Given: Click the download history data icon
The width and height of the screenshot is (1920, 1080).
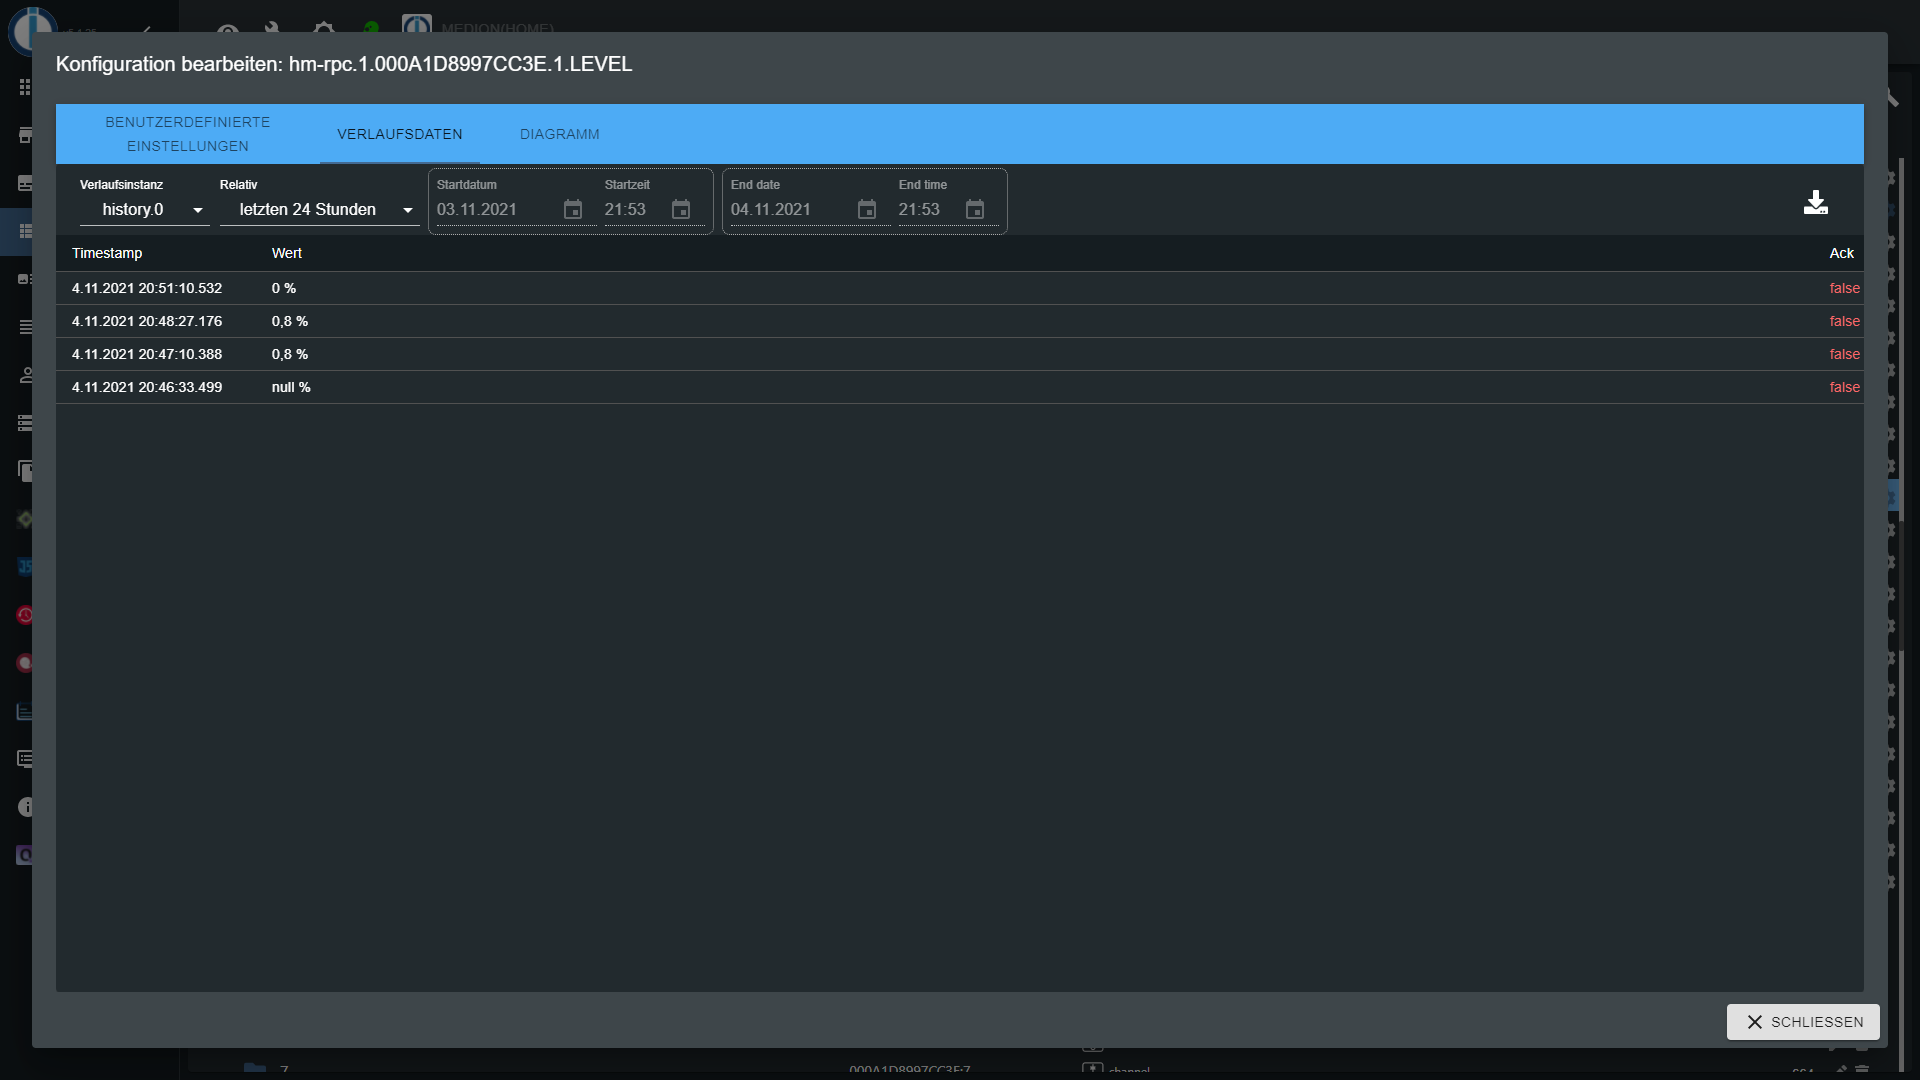Looking at the screenshot, I should [1815, 203].
